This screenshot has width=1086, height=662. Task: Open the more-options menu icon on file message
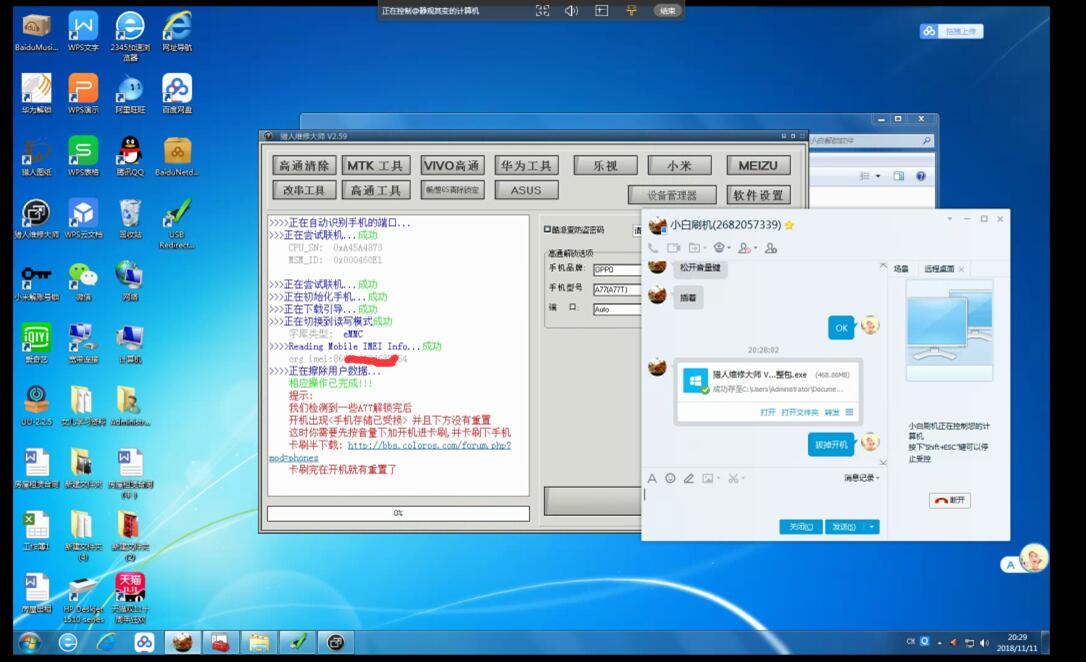(x=849, y=412)
